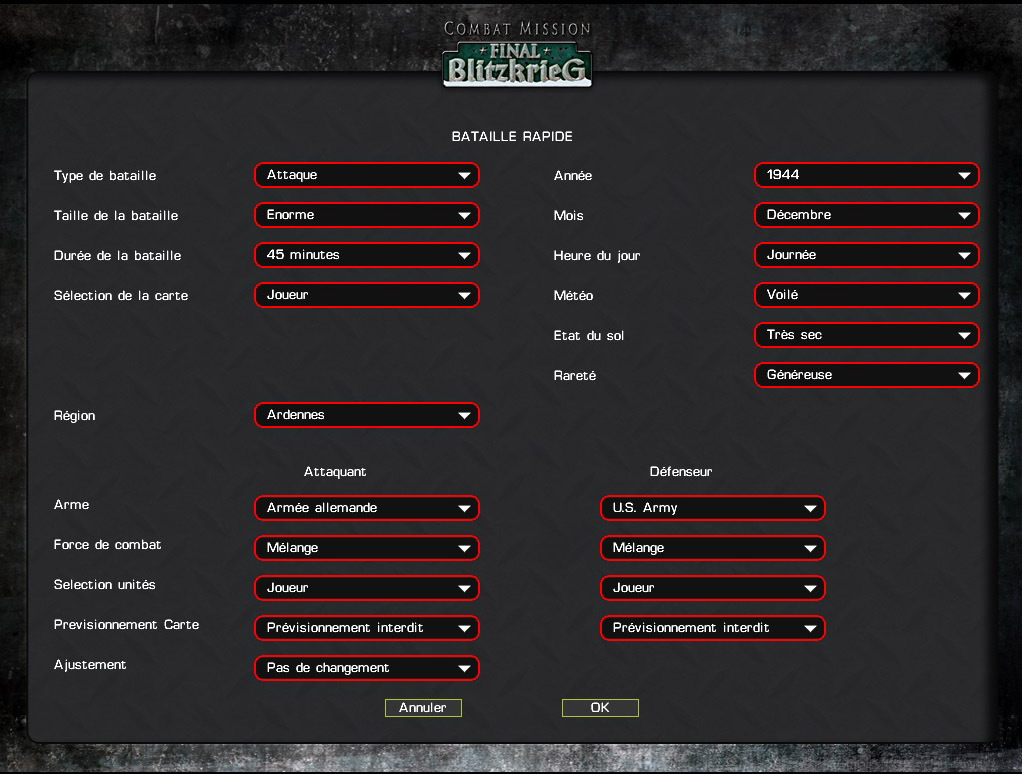Open the Type de bataille dropdown showing Attaque
Viewport: 1022px width, 774px height.
pyautogui.click(x=367, y=175)
